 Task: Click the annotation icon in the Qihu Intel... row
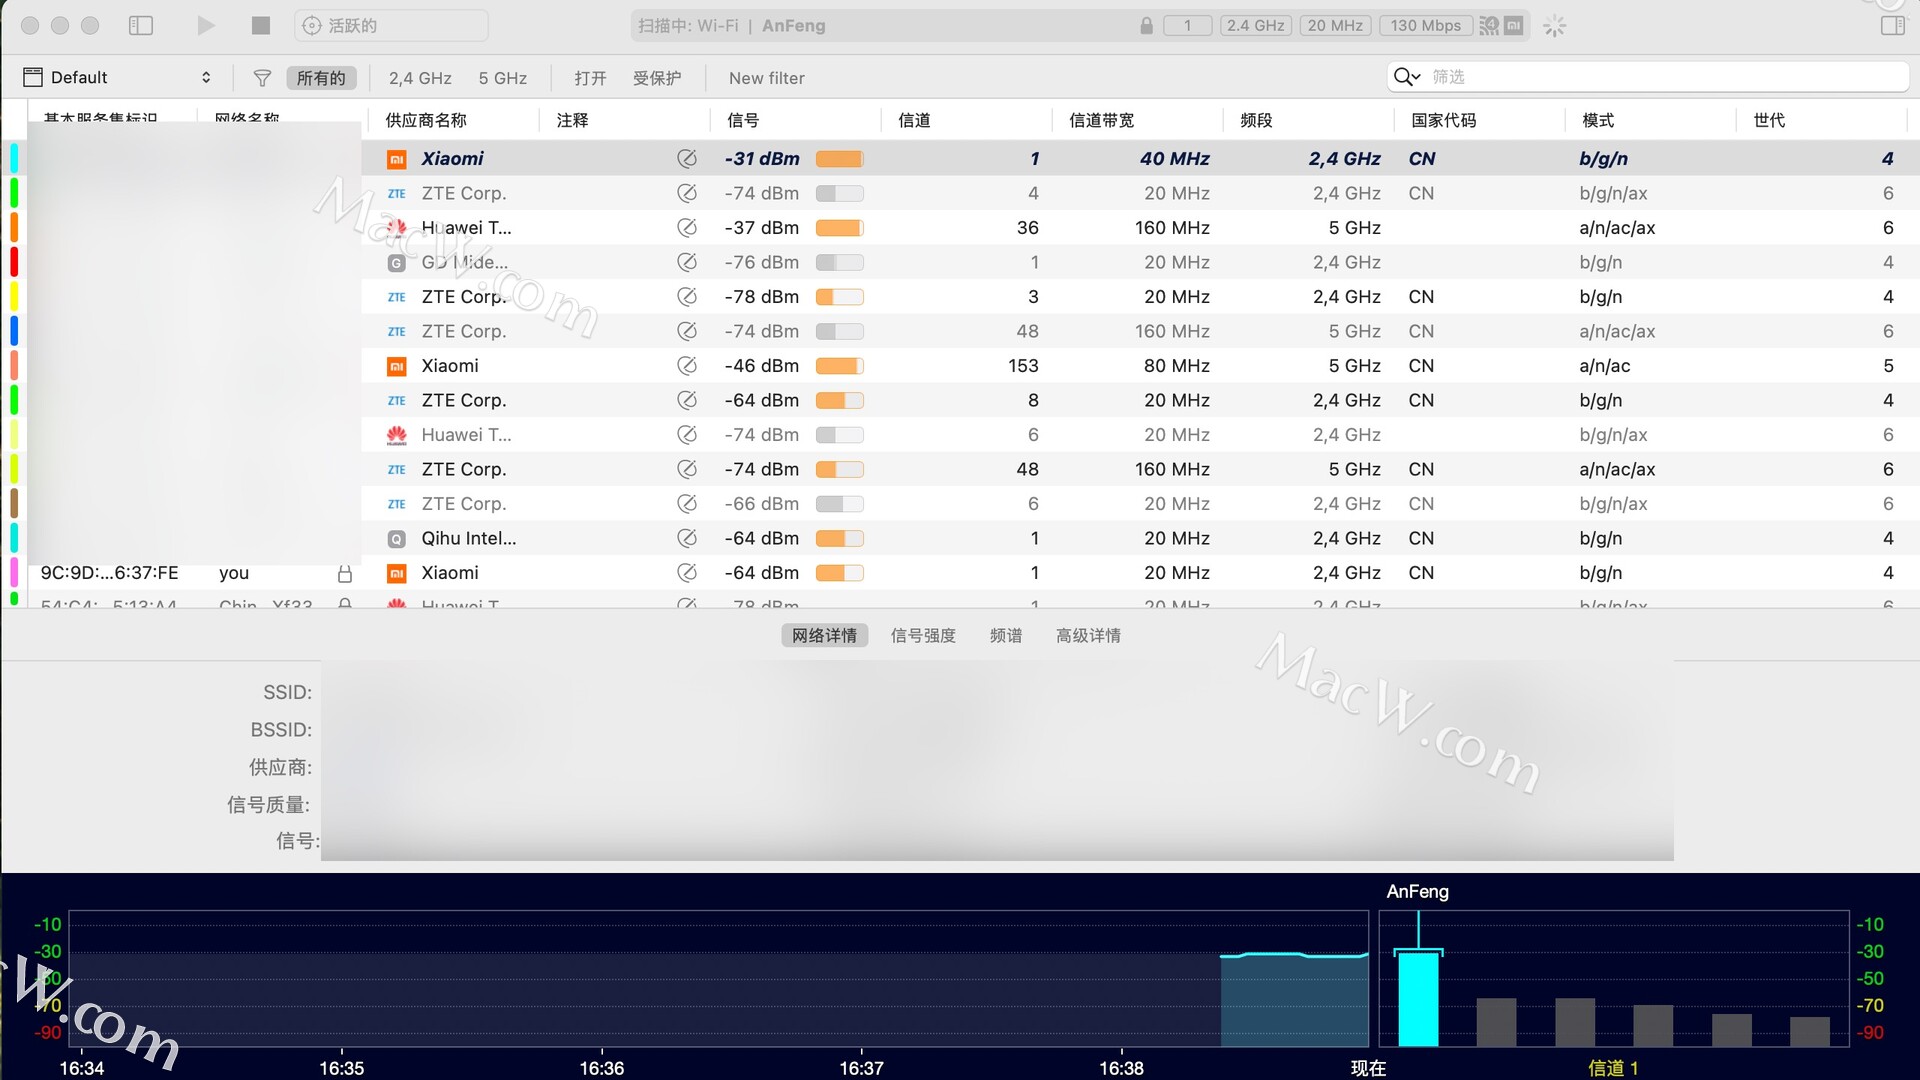pyautogui.click(x=687, y=538)
